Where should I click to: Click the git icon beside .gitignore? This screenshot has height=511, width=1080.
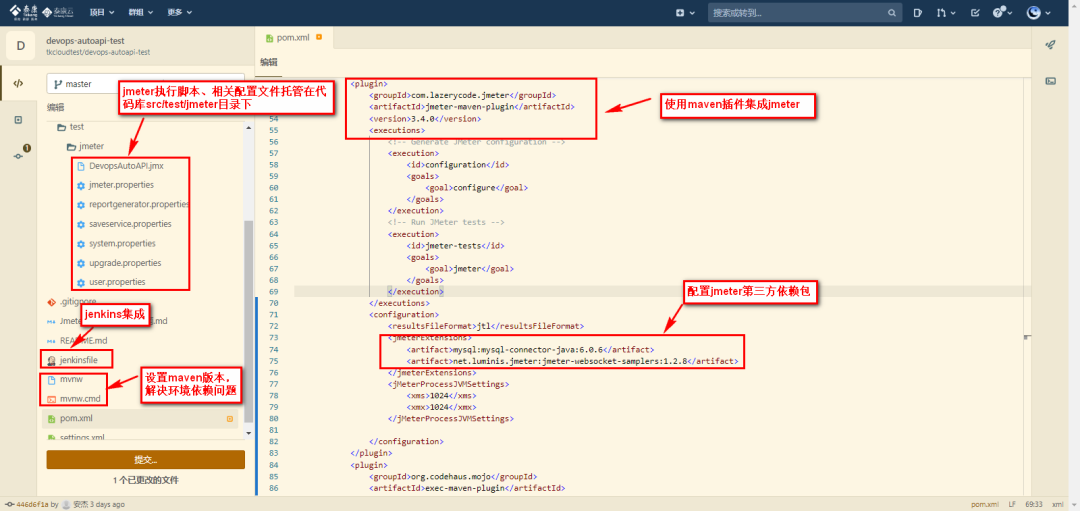coord(51,302)
